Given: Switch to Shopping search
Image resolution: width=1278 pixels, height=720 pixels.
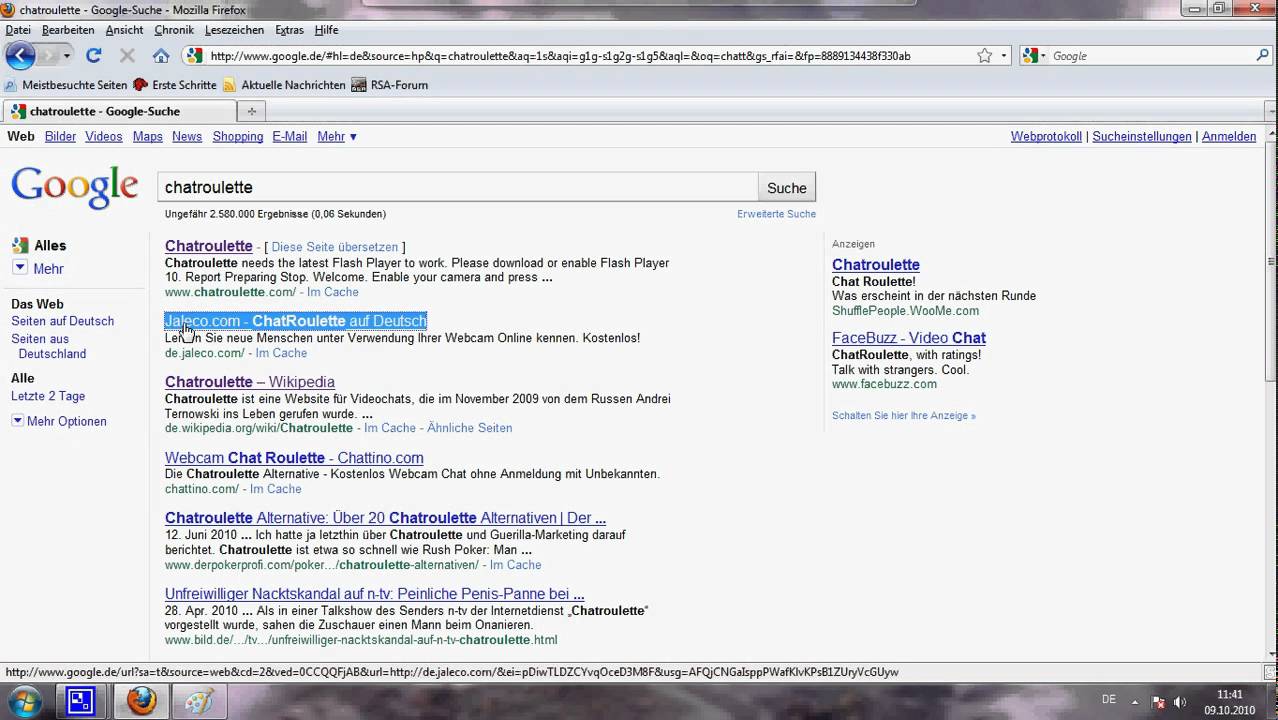Looking at the screenshot, I should (x=238, y=136).
